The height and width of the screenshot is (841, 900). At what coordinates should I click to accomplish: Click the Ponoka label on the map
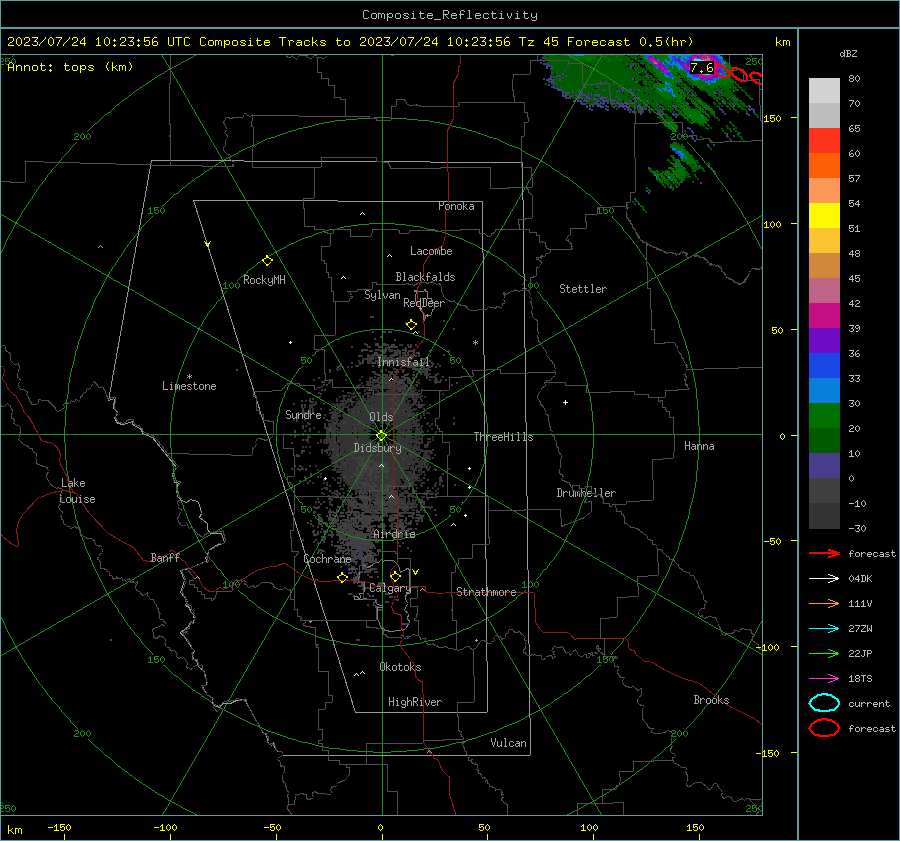[x=456, y=206]
